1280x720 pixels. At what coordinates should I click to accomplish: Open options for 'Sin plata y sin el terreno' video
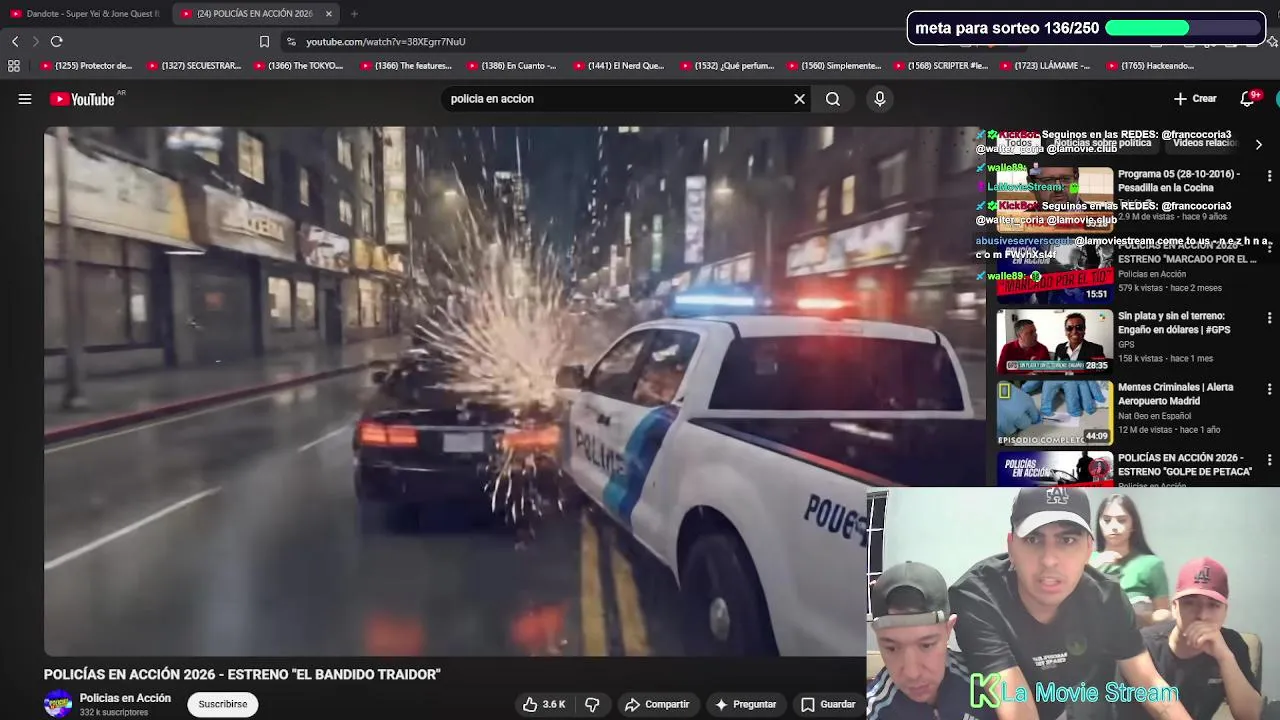pos(1269,318)
